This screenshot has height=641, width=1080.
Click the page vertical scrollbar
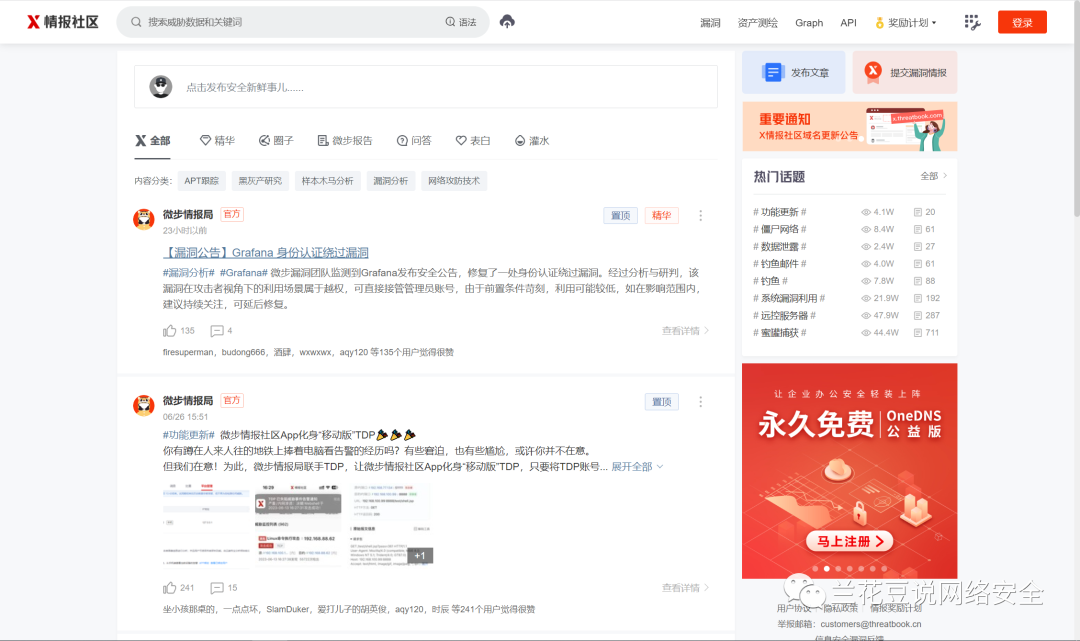(1077, 110)
